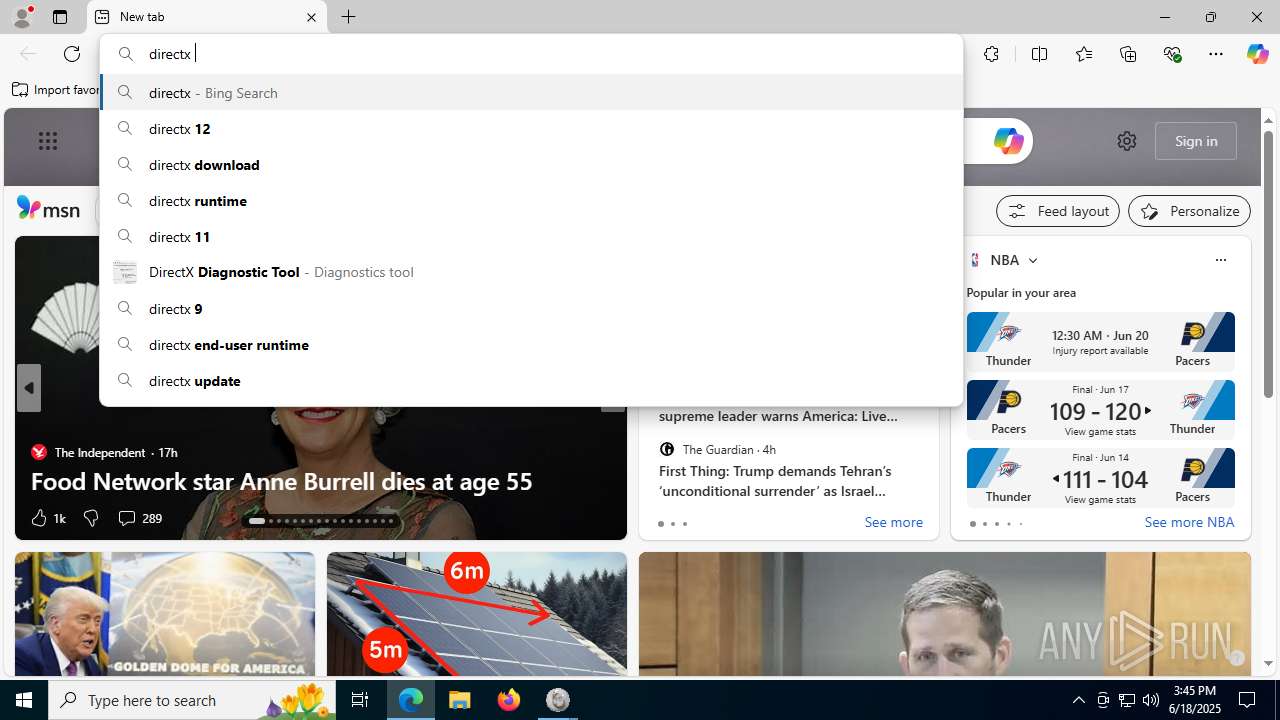Pick 'directx runtime' suggestion
1280x720 pixels.
coord(531,200)
